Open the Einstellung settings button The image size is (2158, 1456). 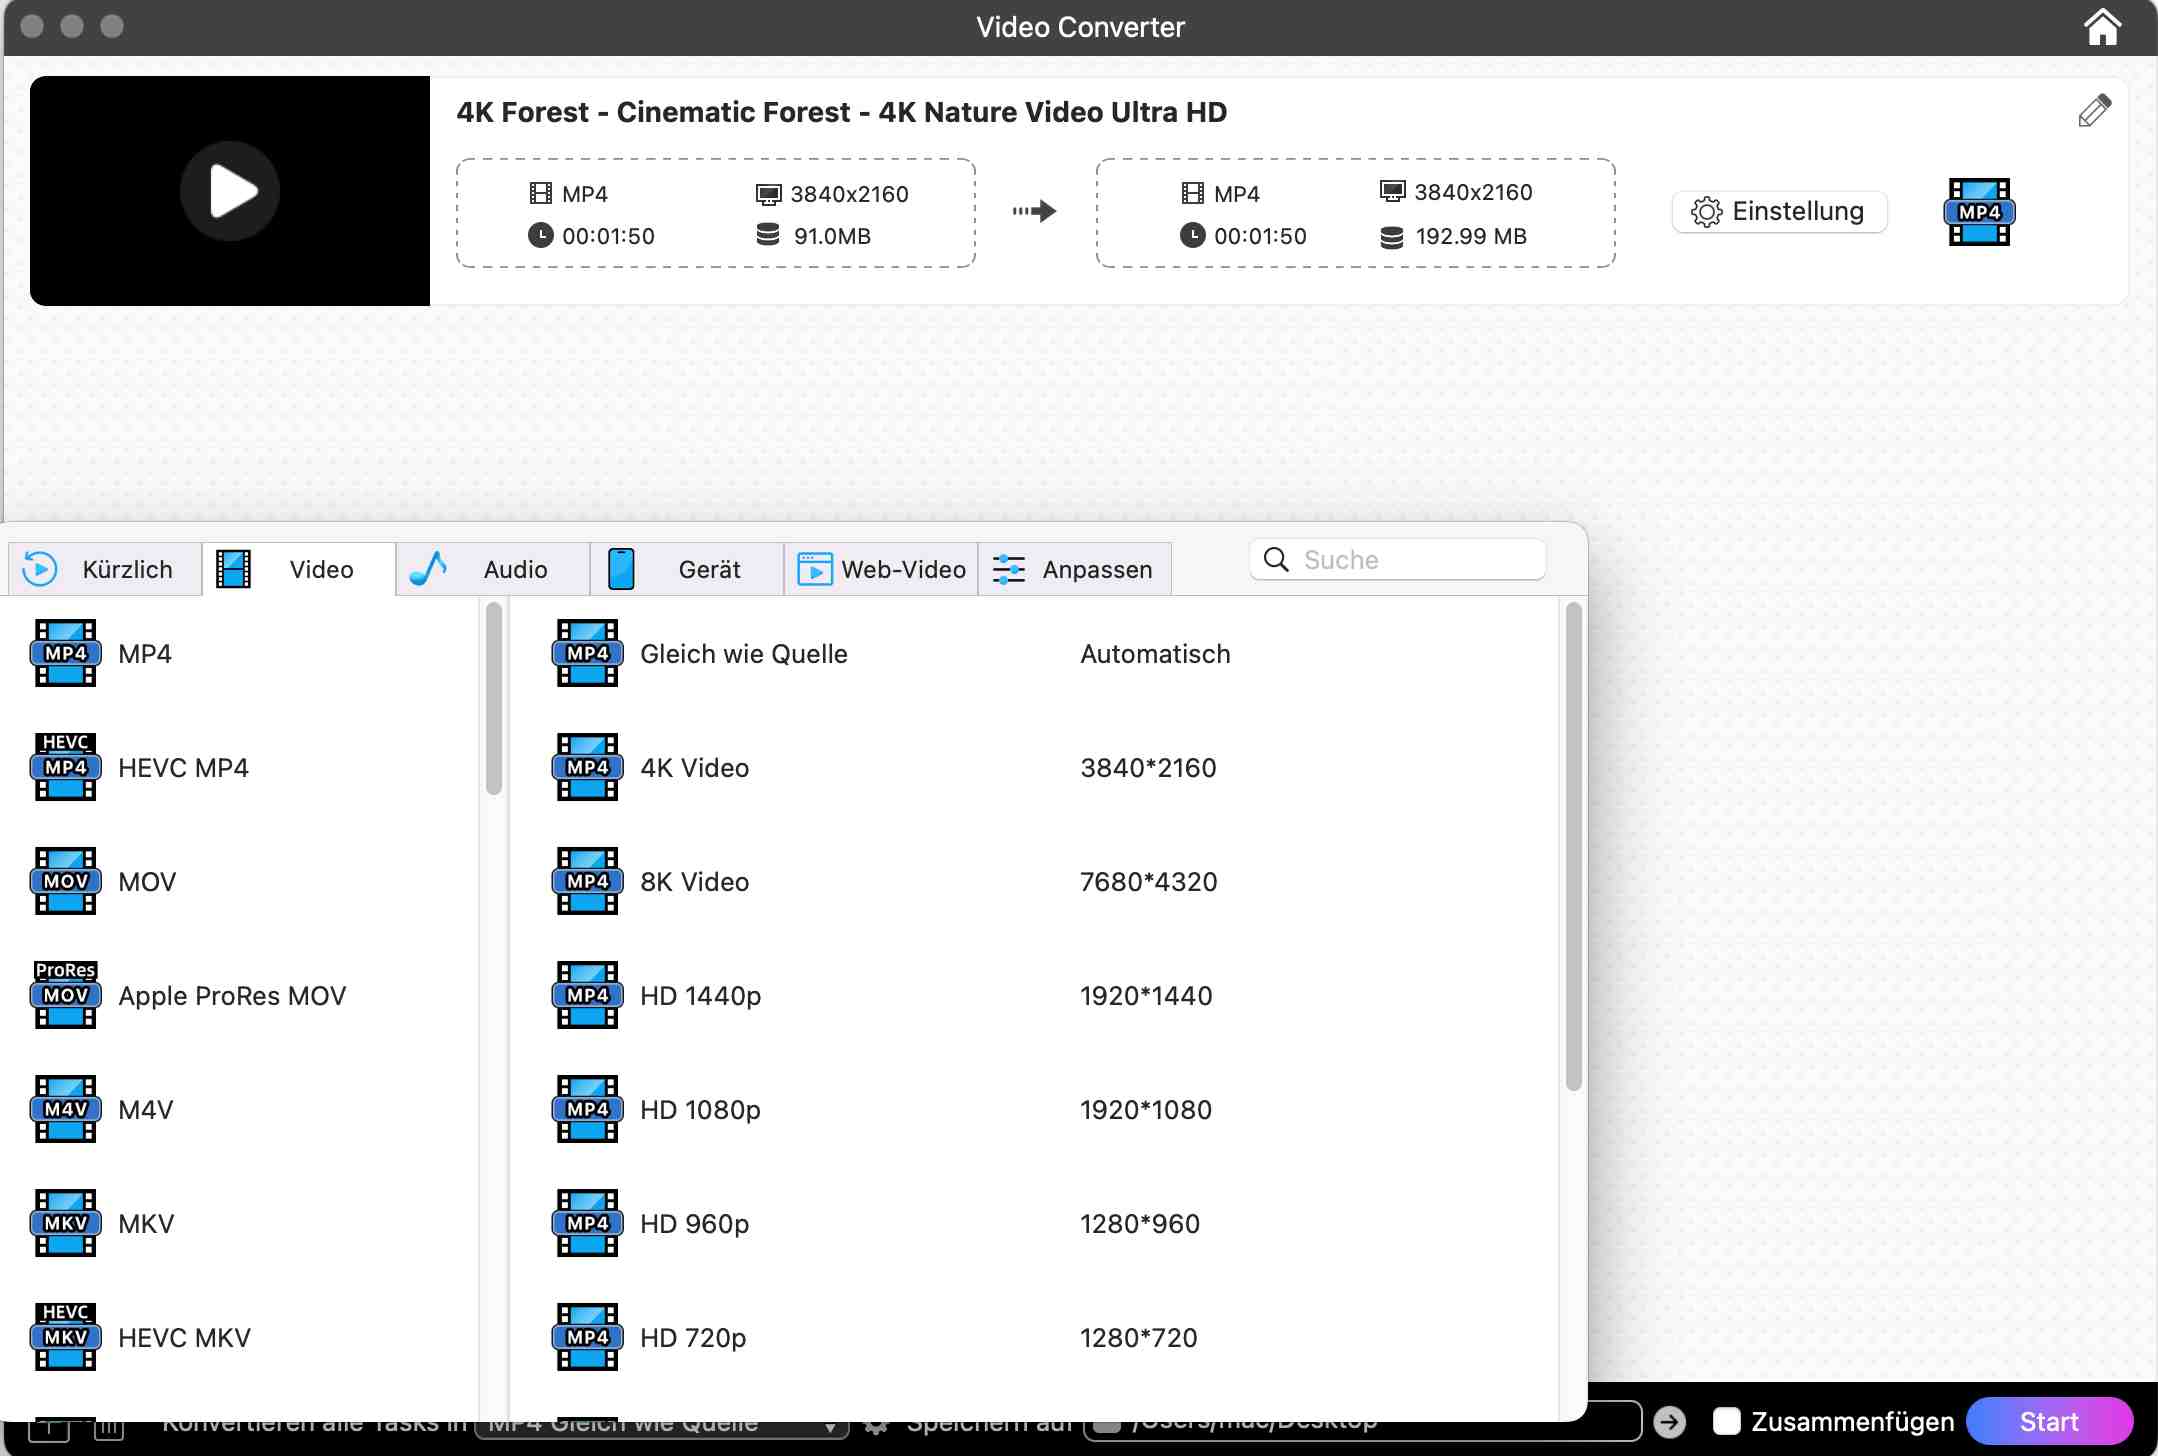pyautogui.click(x=1779, y=212)
